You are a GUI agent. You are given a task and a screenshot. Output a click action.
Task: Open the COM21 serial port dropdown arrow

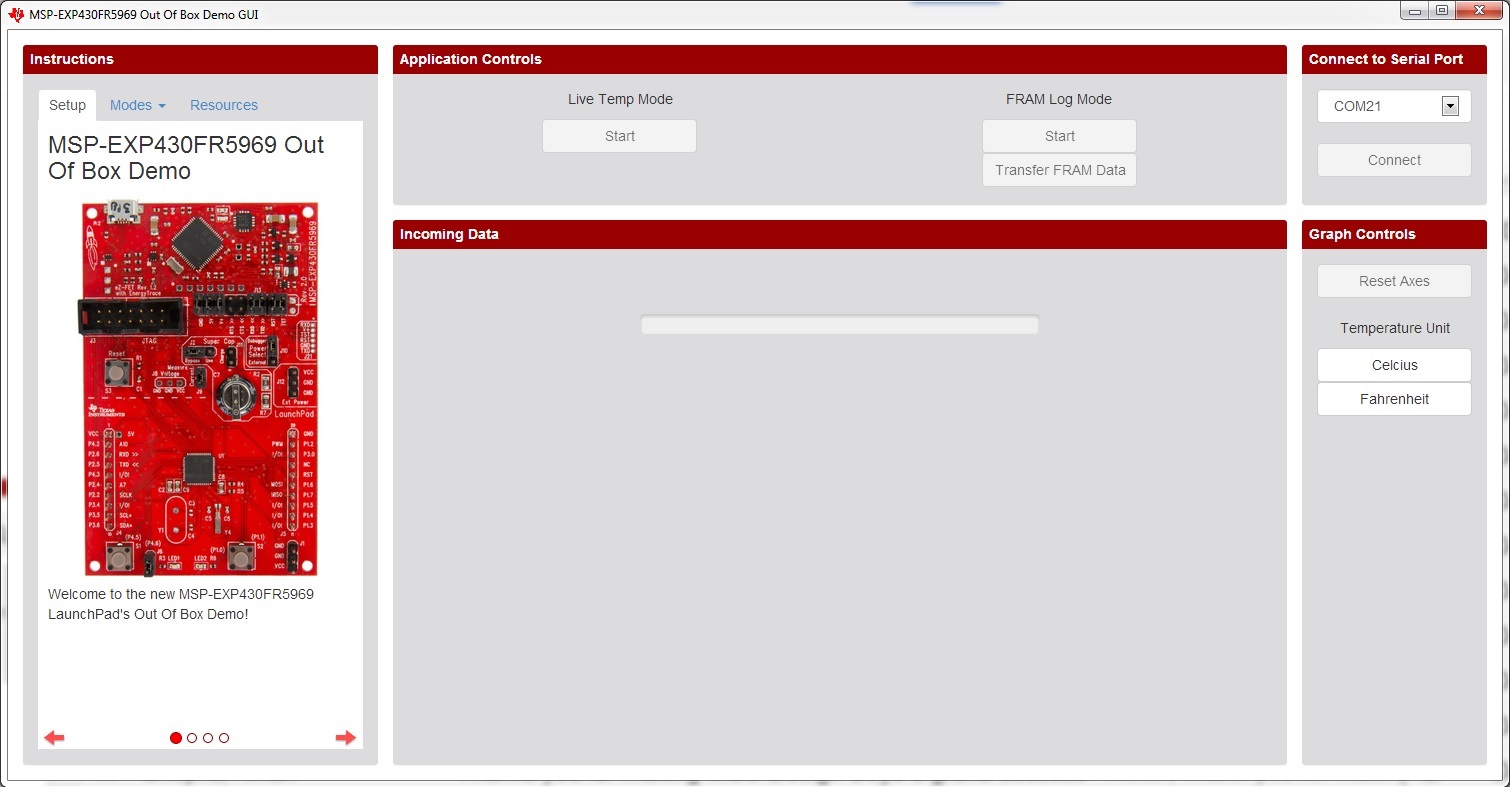point(1450,106)
